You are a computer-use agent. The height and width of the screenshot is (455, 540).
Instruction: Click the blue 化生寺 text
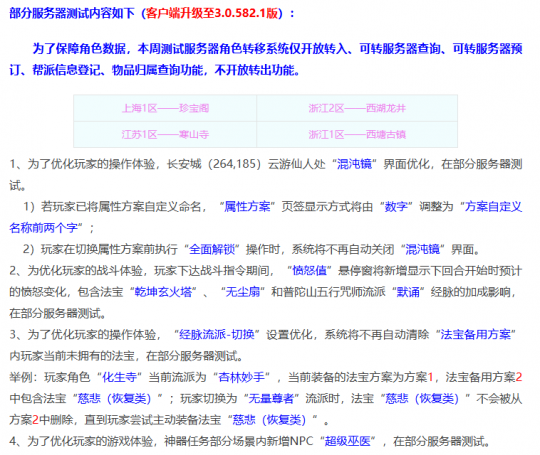coord(120,377)
